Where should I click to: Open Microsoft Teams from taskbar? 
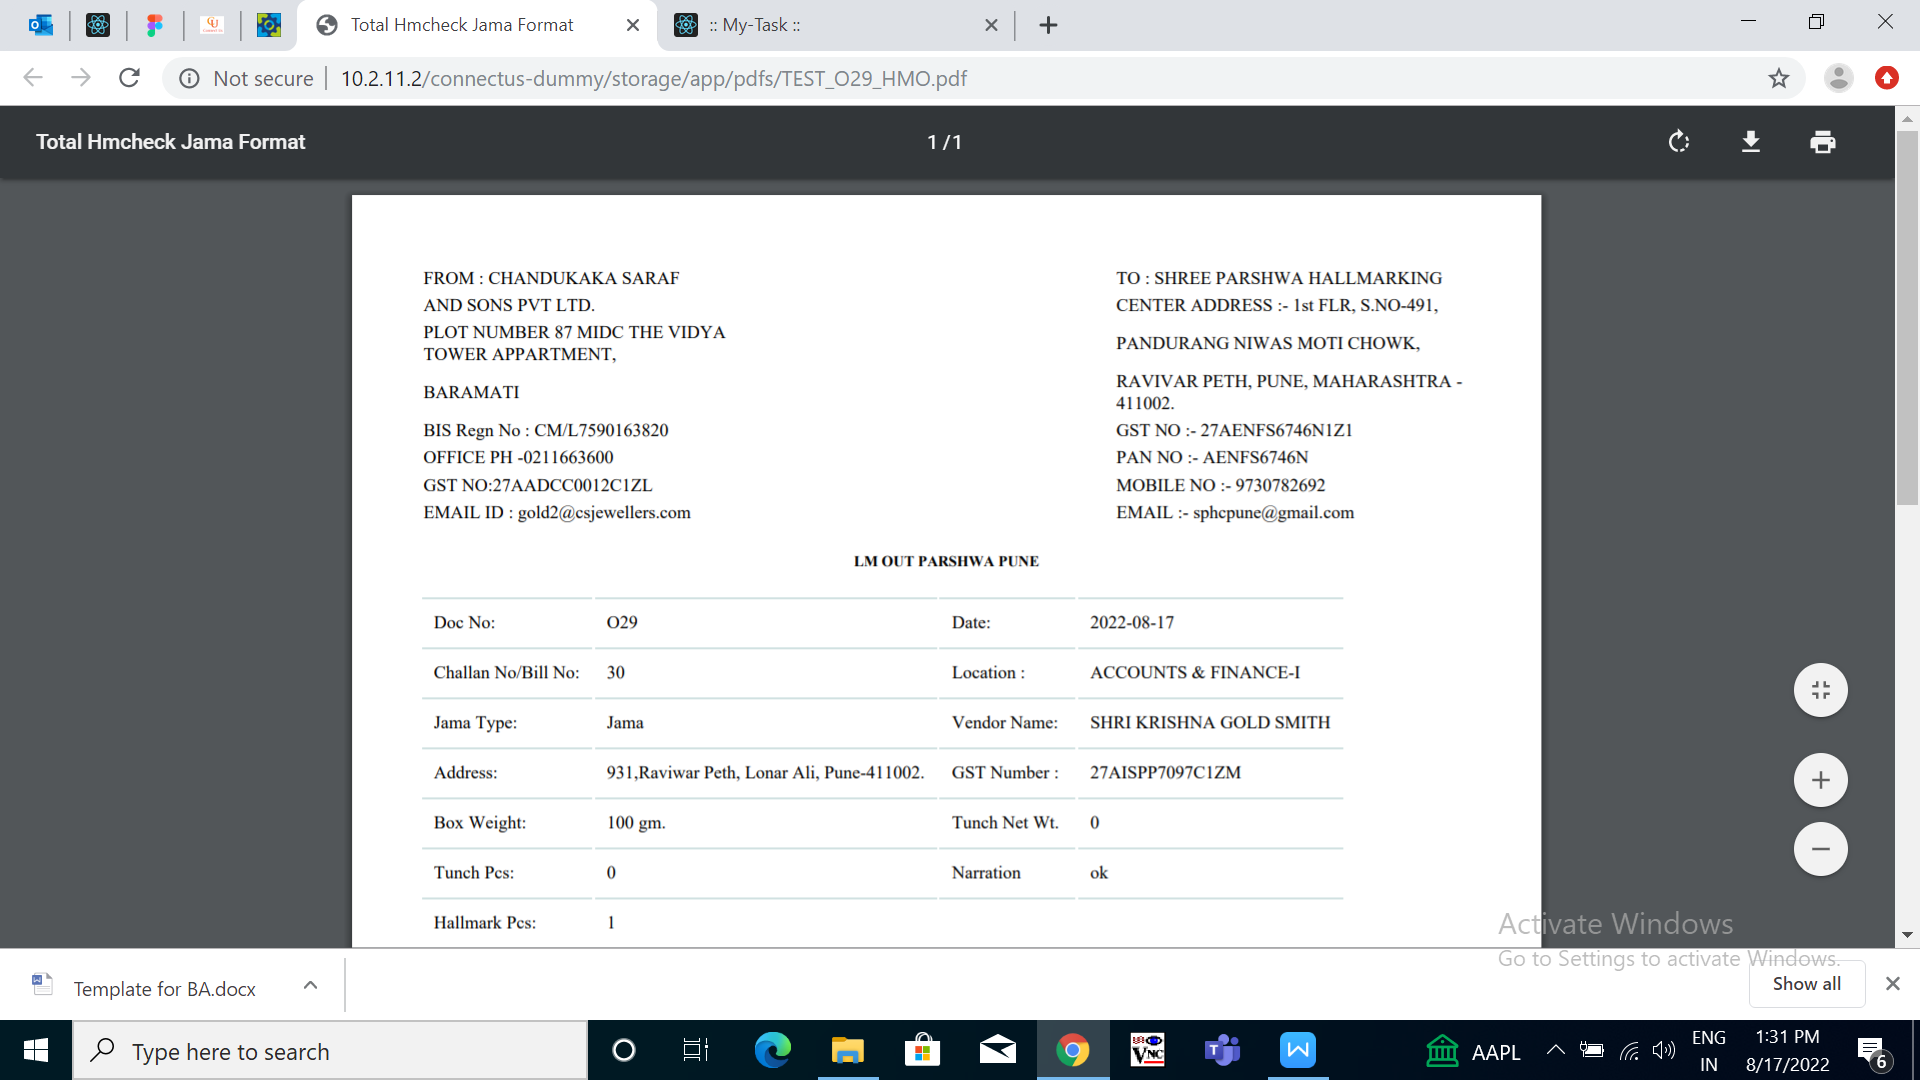(x=1222, y=1050)
